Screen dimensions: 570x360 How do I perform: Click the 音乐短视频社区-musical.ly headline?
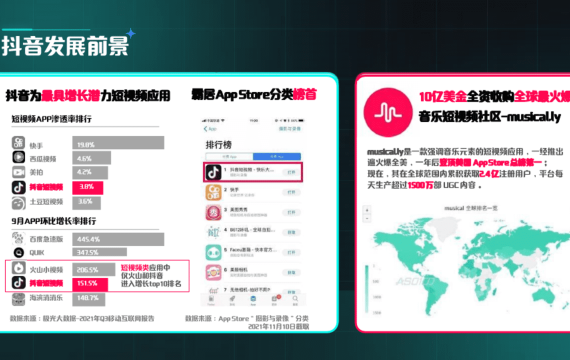490,117
